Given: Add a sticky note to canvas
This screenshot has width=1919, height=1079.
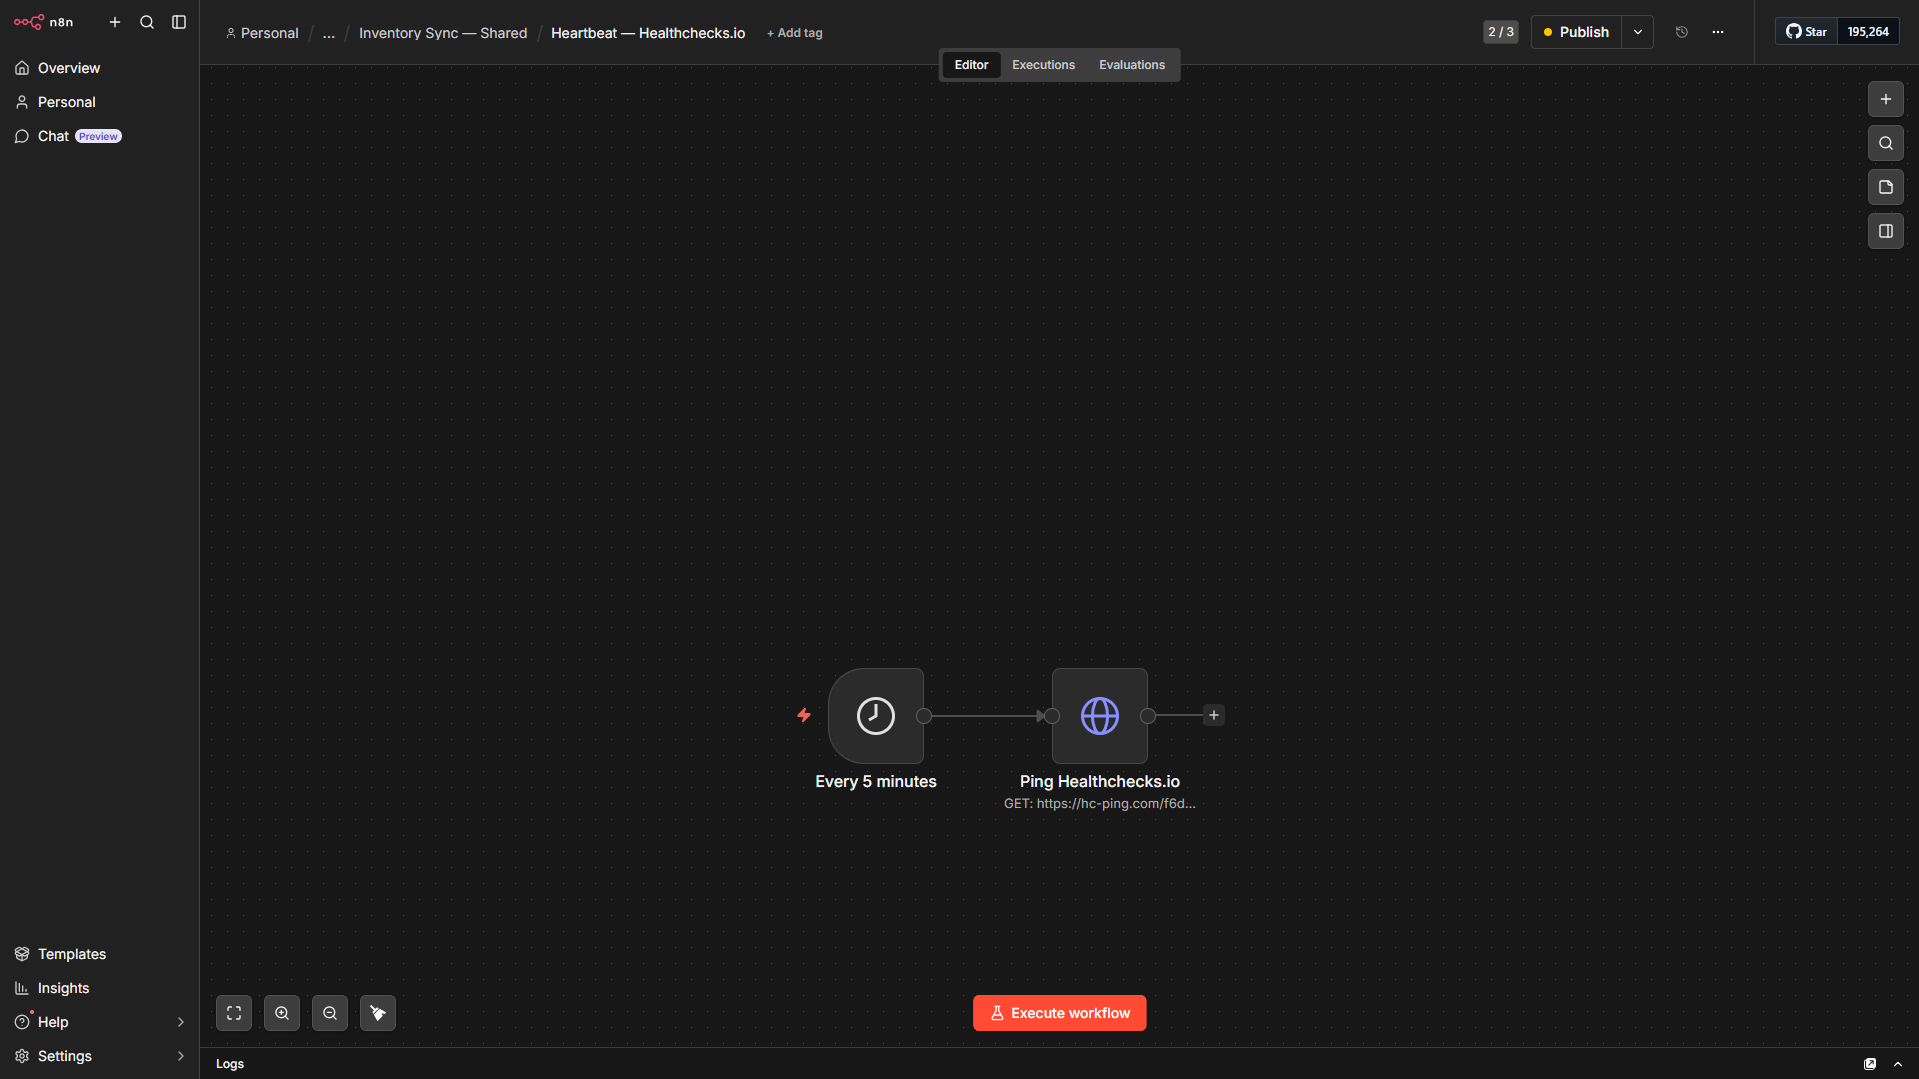Looking at the screenshot, I should (1886, 187).
